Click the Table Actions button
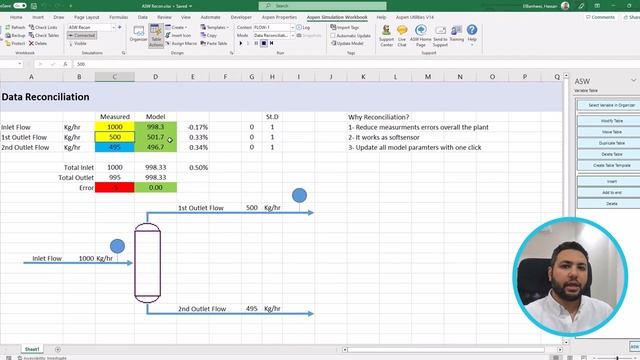 pyautogui.click(x=156, y=36)
